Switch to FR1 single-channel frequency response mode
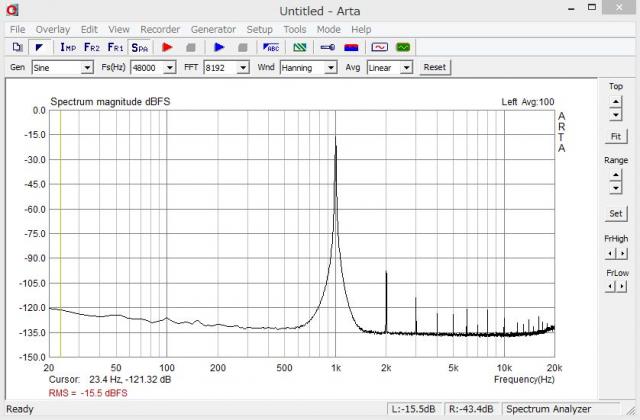Image resolution: width=640 pixels, height=420 pixels. (116, 47)
